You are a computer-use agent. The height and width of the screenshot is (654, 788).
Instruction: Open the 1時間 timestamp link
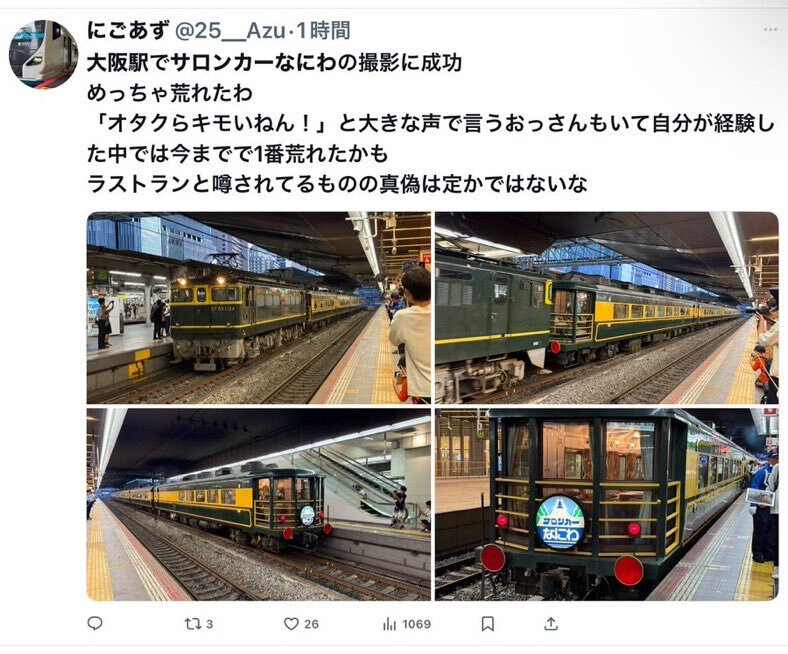pyautogui.click(x=323, y=31)
